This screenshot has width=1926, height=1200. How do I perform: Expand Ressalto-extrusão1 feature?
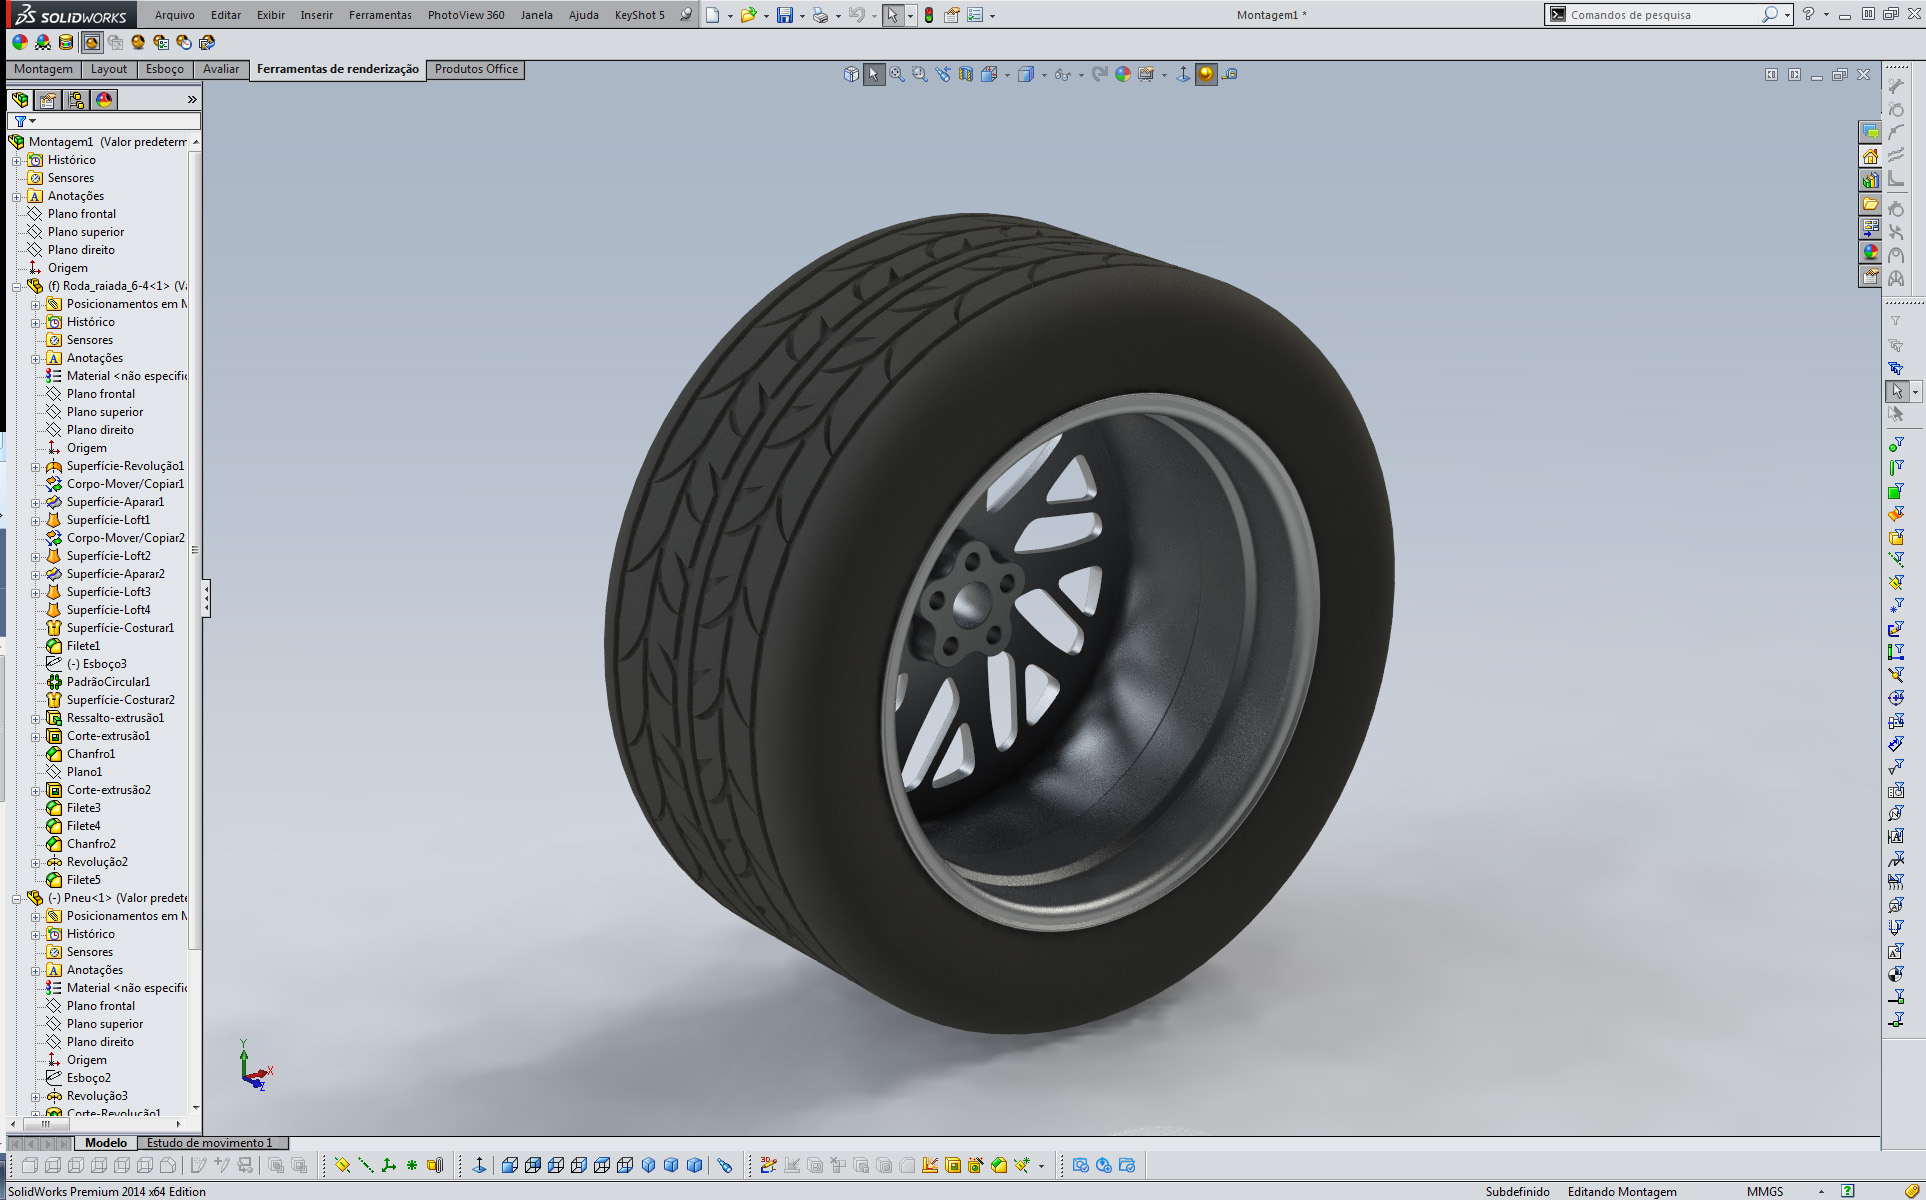pyautogui.click(x=35, y=718)
